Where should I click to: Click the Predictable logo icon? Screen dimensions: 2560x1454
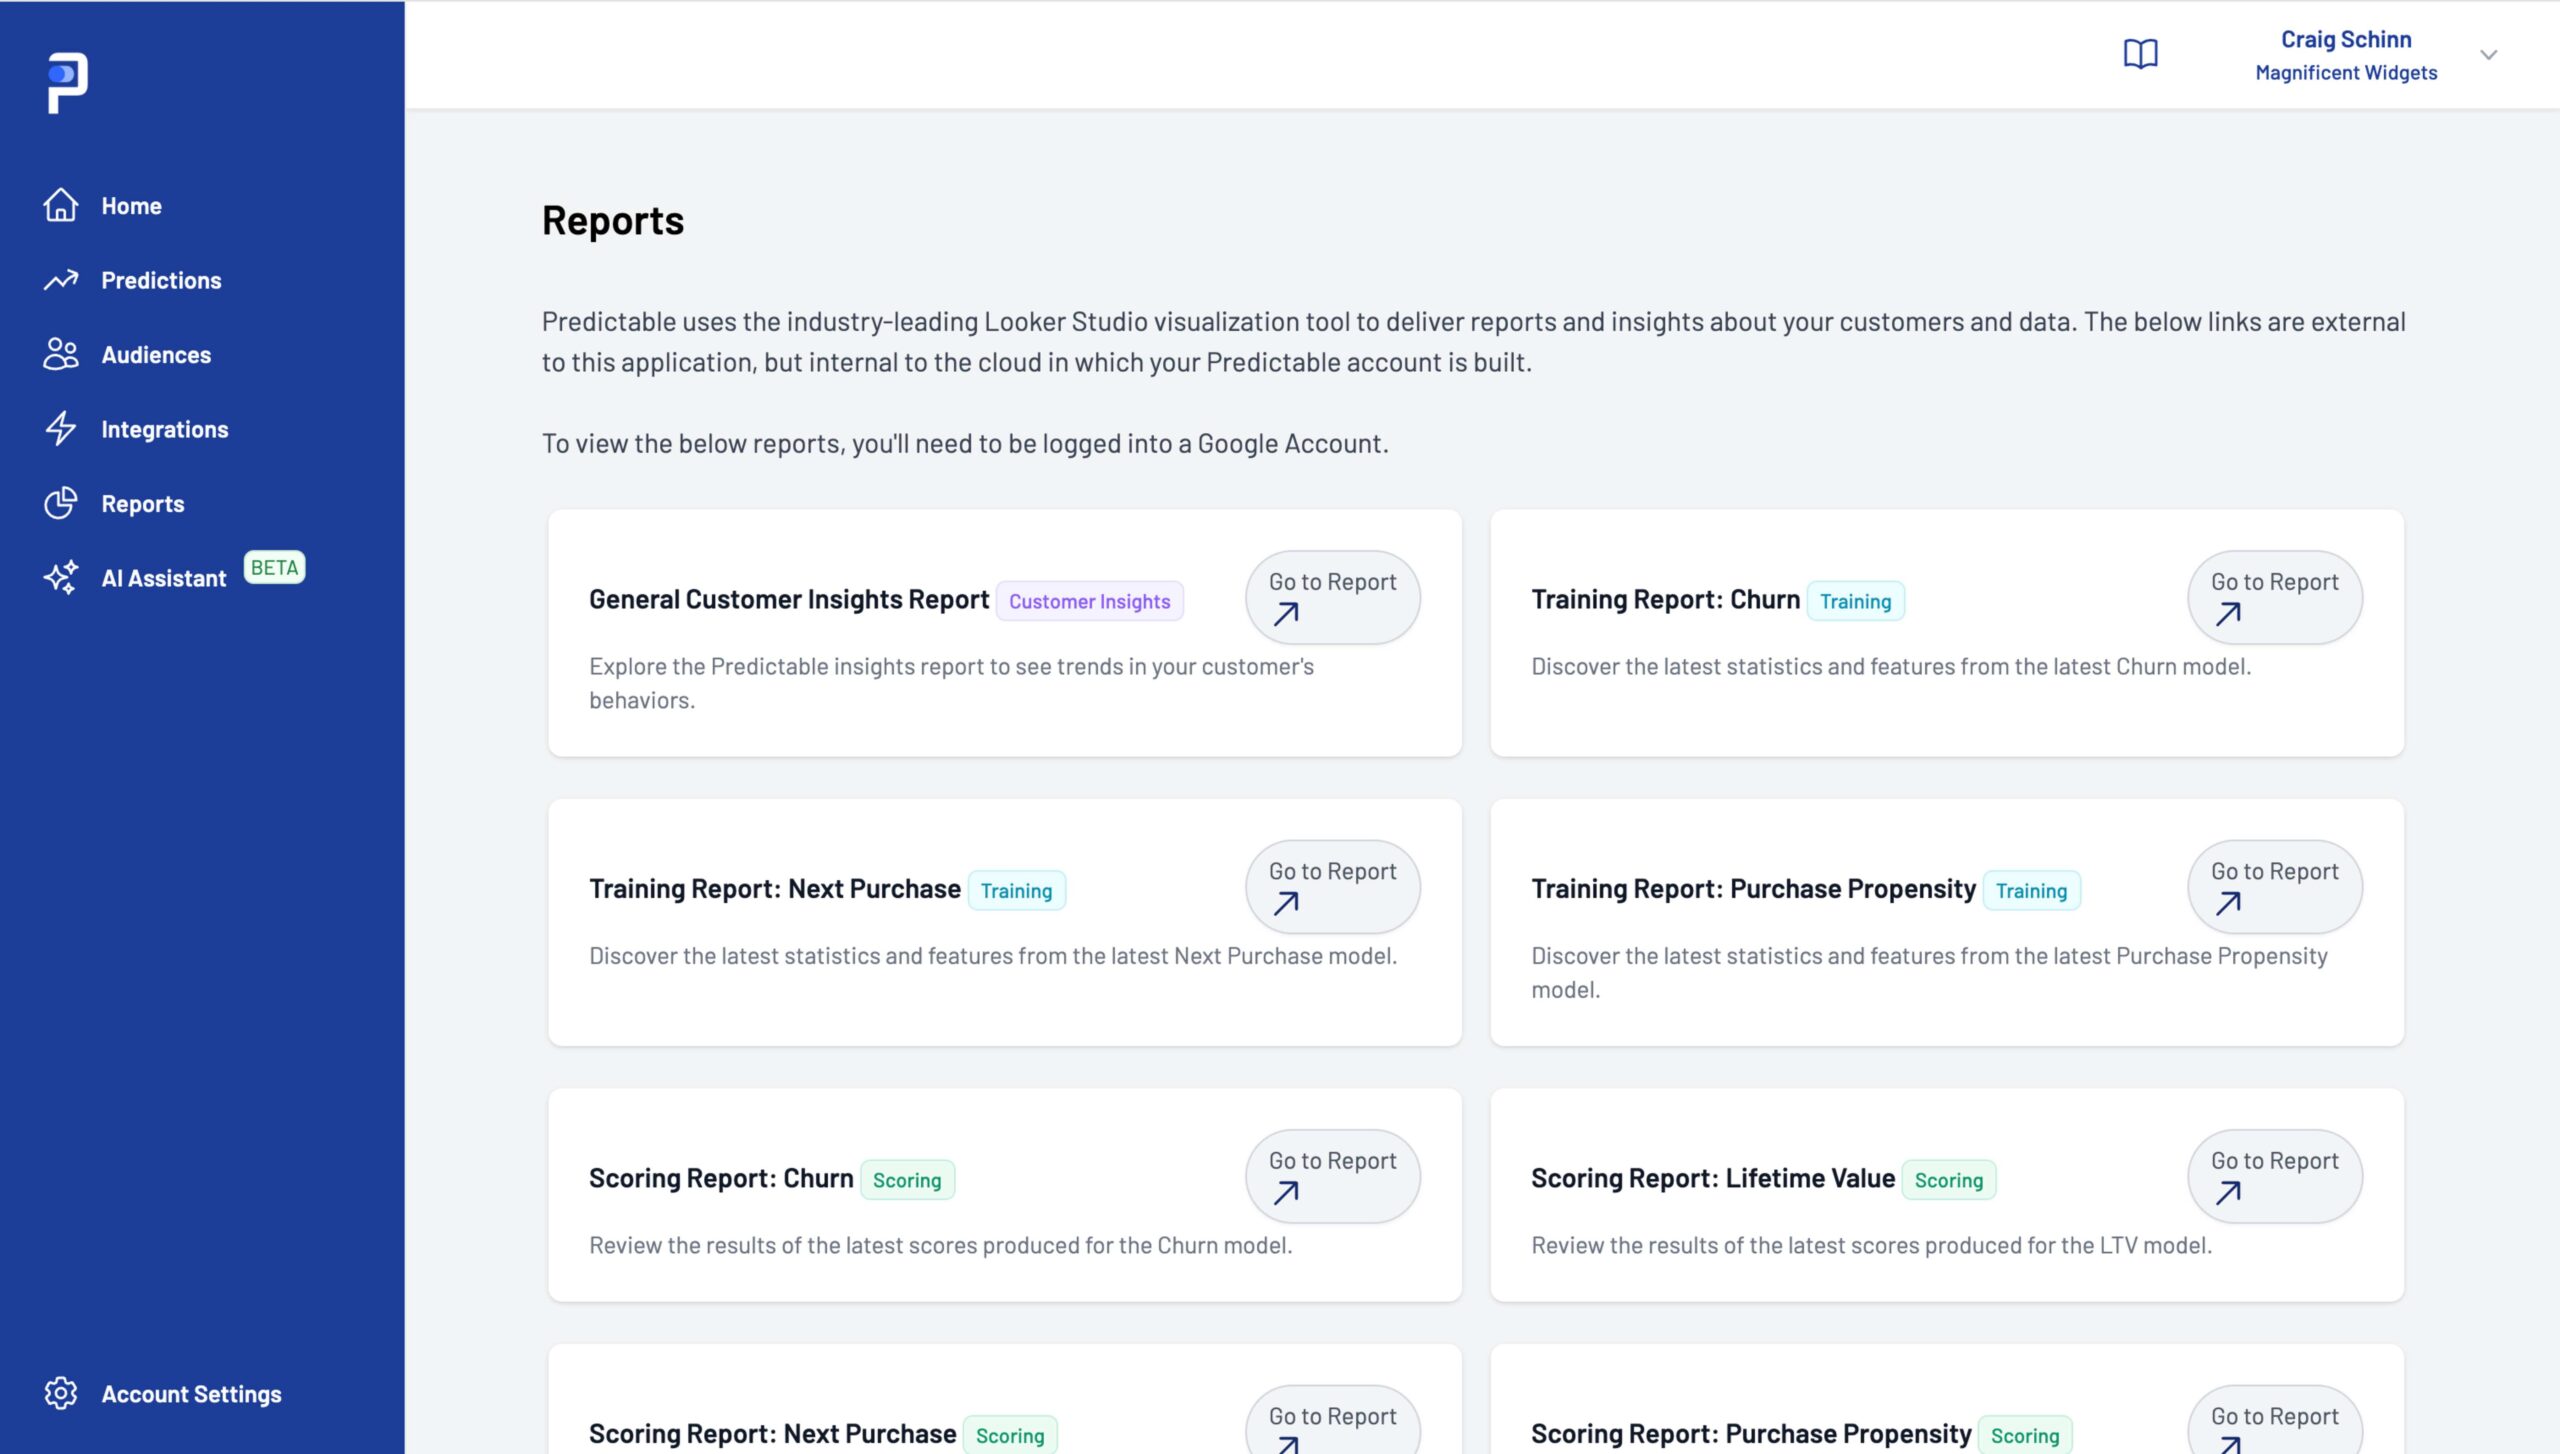(x=67, y=82)
